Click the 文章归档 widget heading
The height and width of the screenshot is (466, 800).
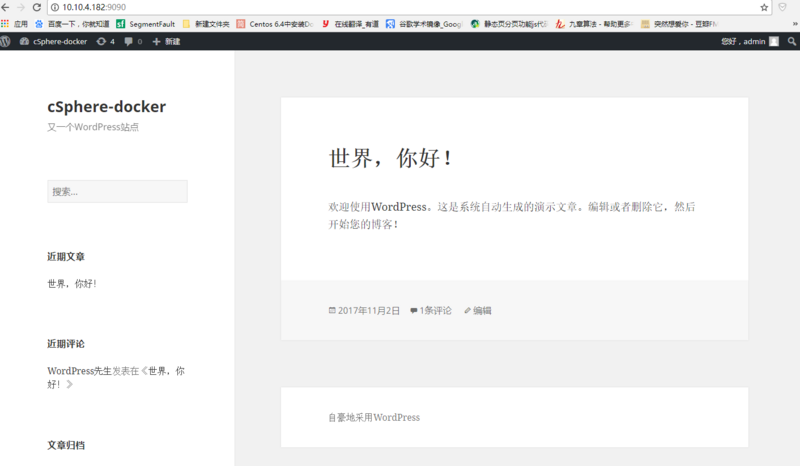click(x=66, y=445)
